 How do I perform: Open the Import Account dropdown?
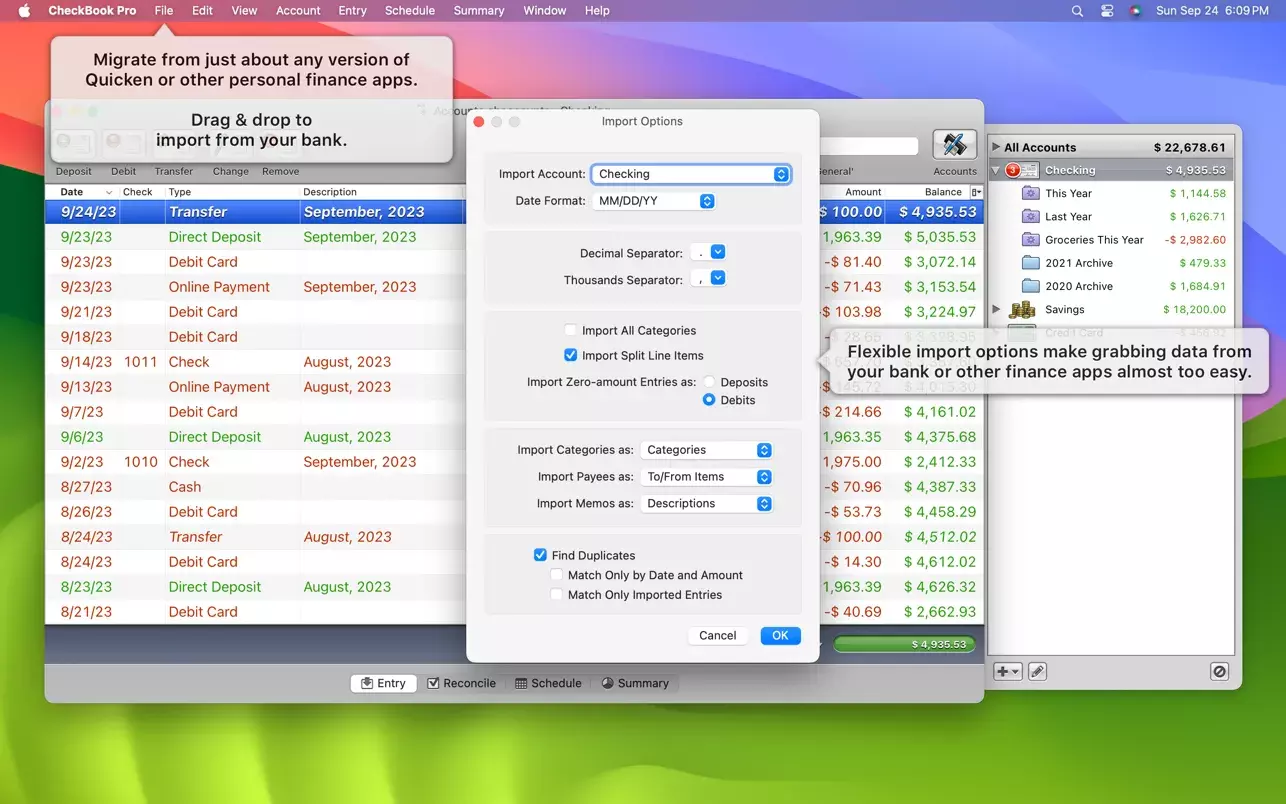click(x=691, y=174)
